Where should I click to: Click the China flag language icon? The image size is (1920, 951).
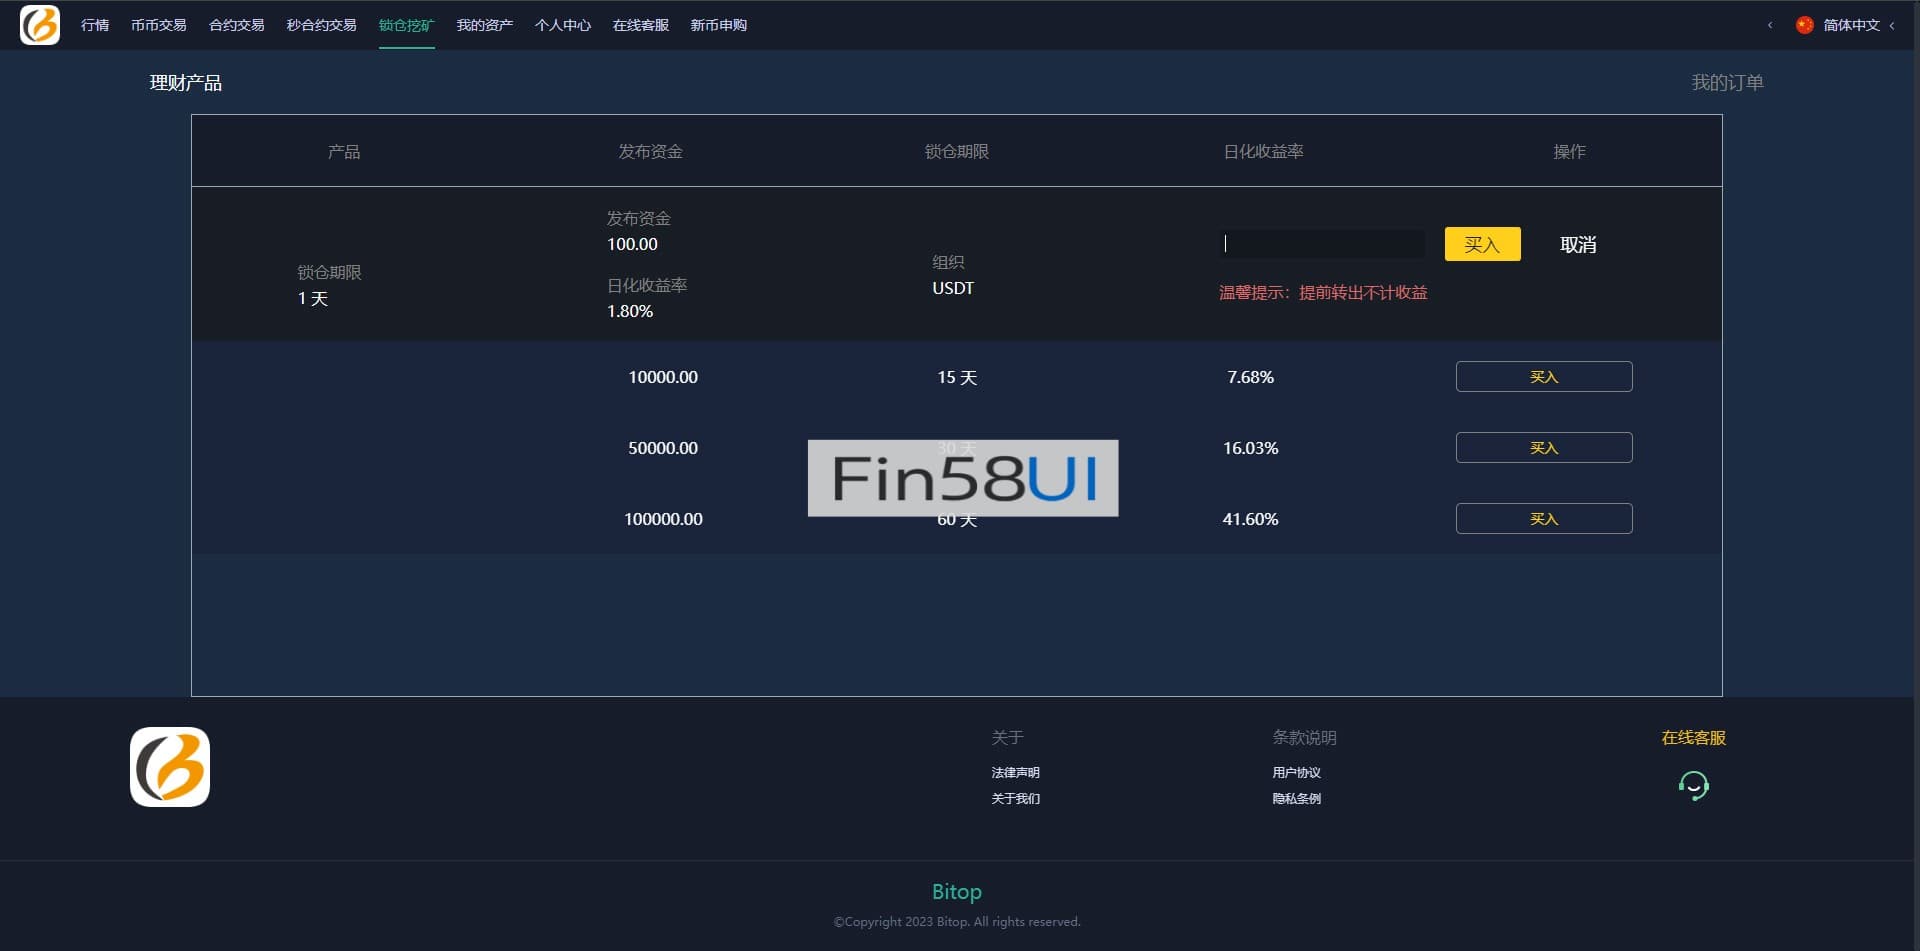tap(1804, 25)
